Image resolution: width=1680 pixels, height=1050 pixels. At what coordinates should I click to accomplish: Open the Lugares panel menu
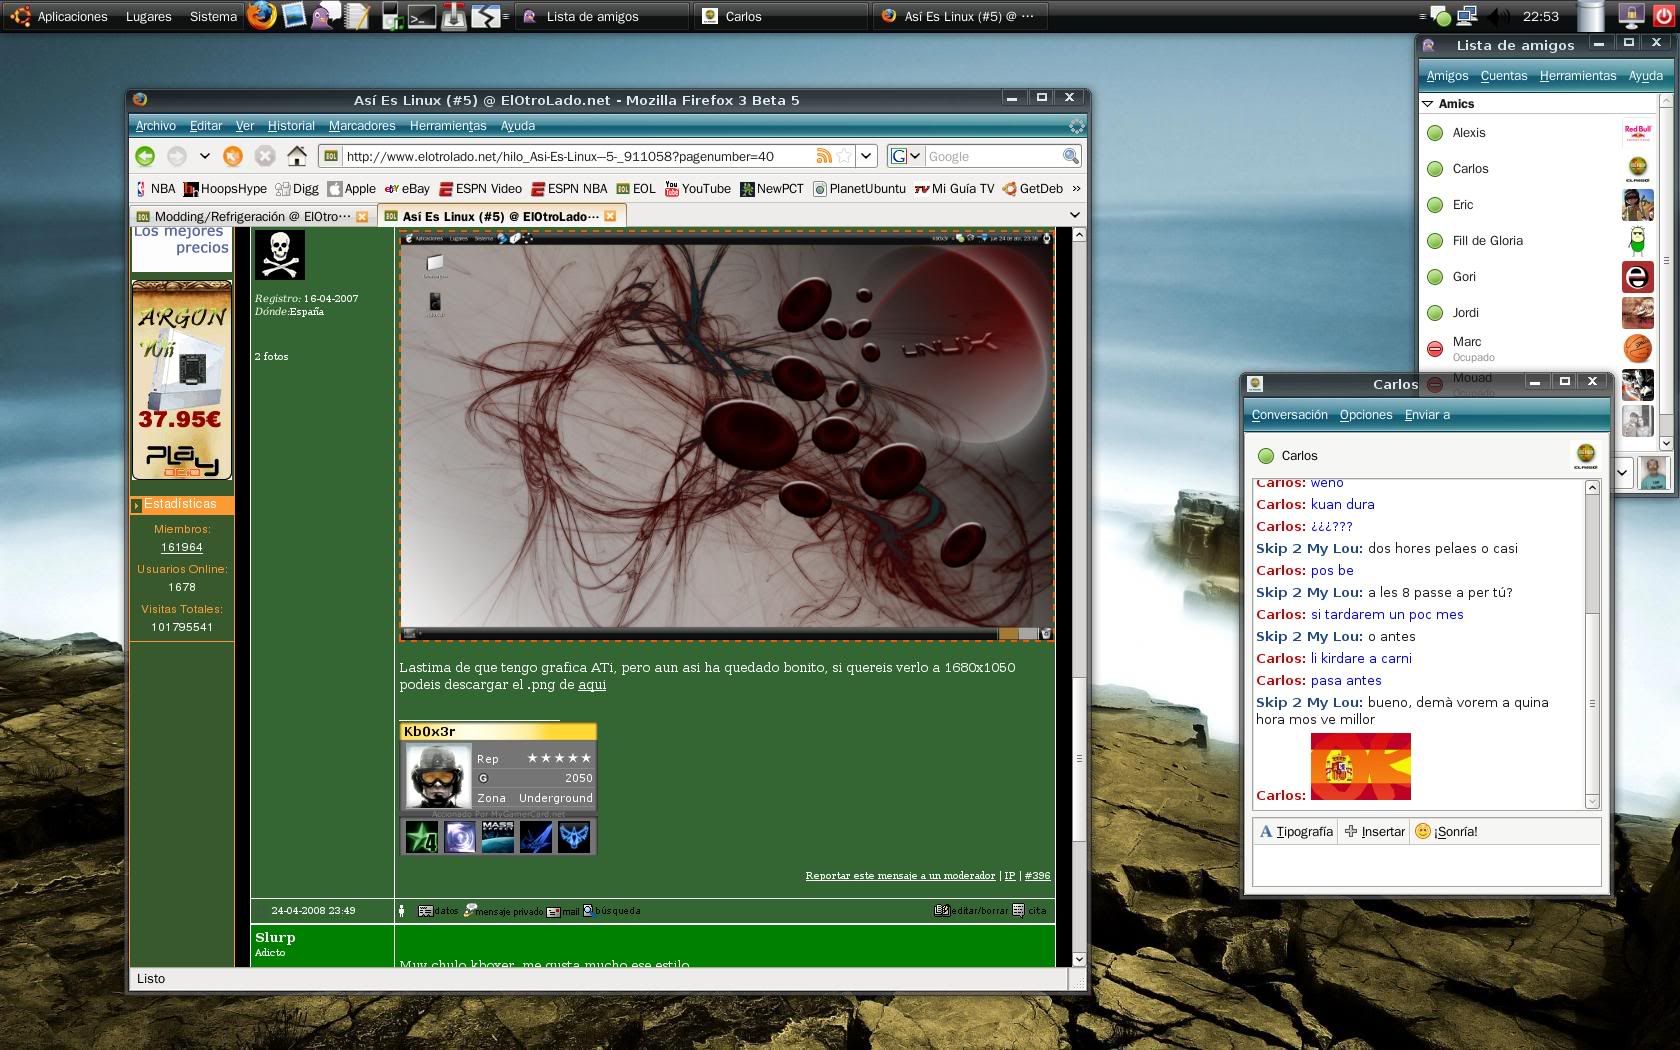[148, 17]
